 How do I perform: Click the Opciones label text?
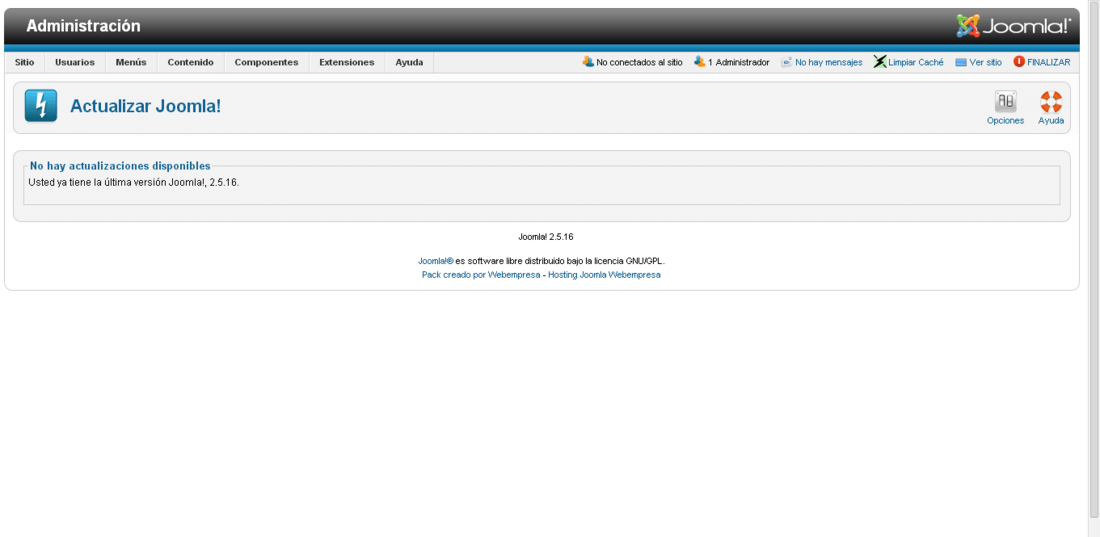pos(1005,121)
